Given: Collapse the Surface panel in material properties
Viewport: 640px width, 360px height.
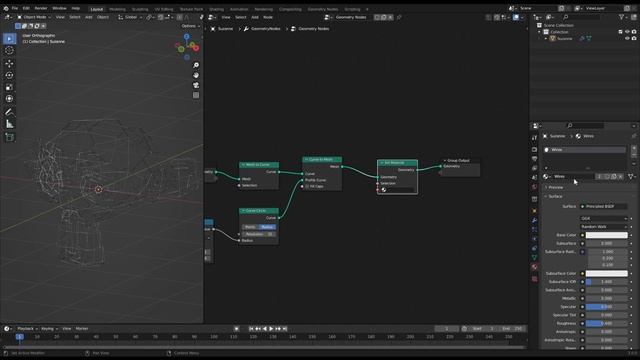Looking at the screenshot, I should [x=555, y=196].
